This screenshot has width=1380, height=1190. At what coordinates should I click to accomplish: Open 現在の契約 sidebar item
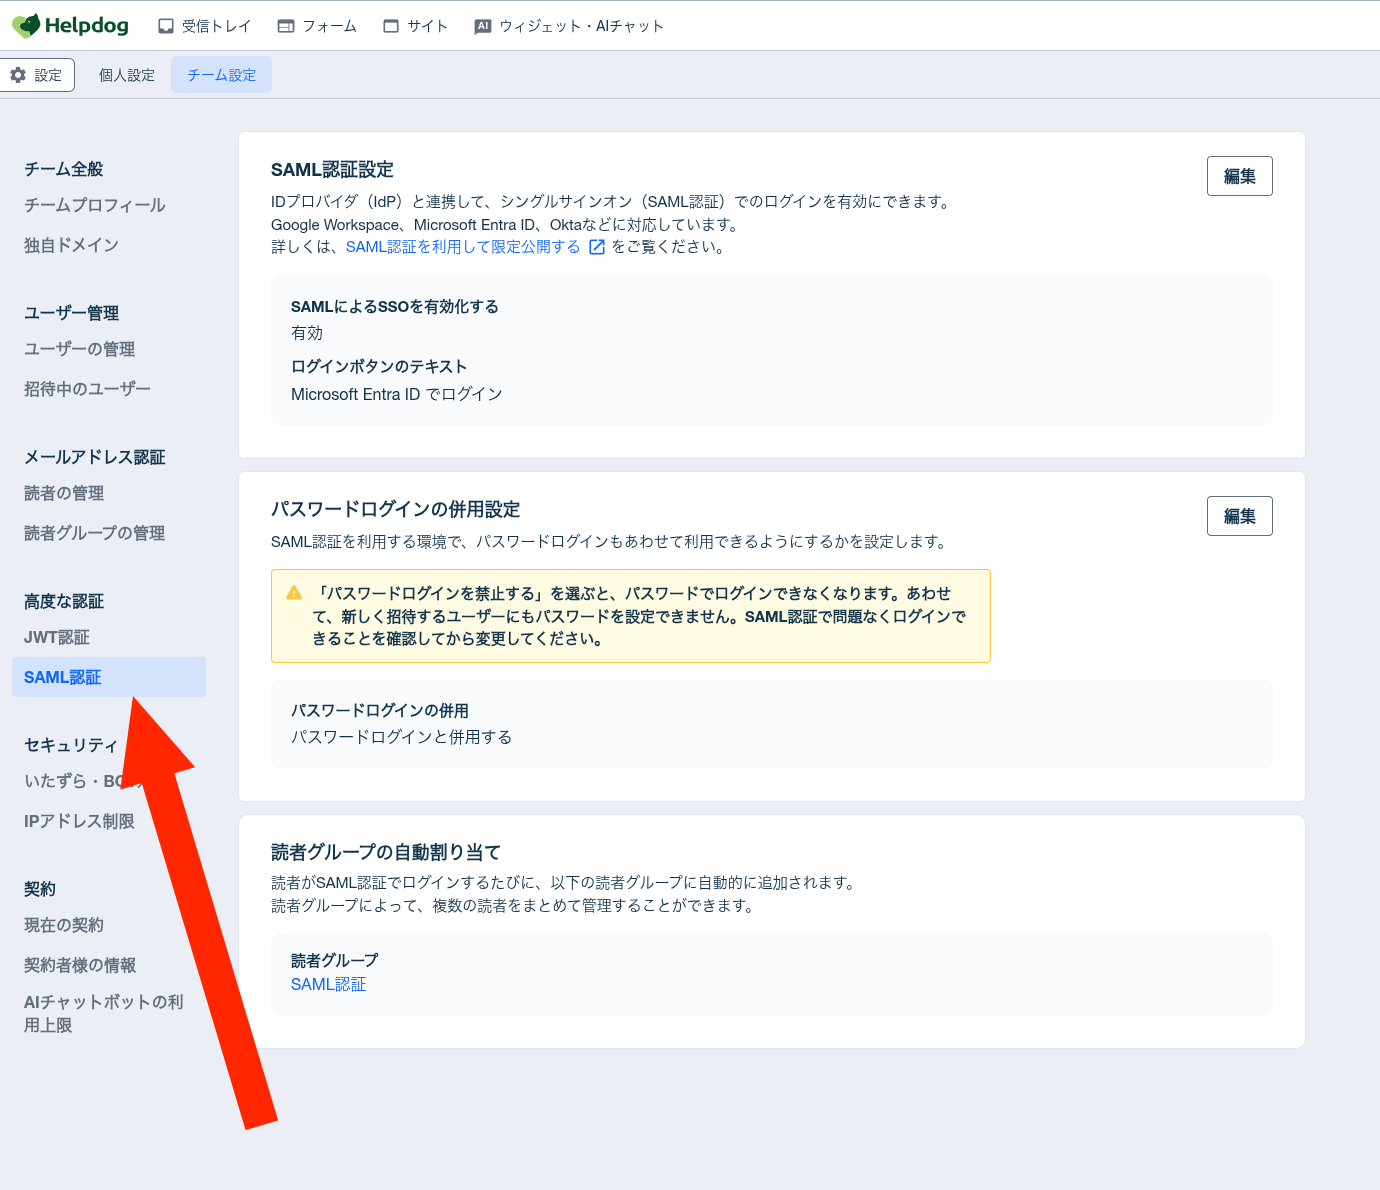[x=64, y=925]
